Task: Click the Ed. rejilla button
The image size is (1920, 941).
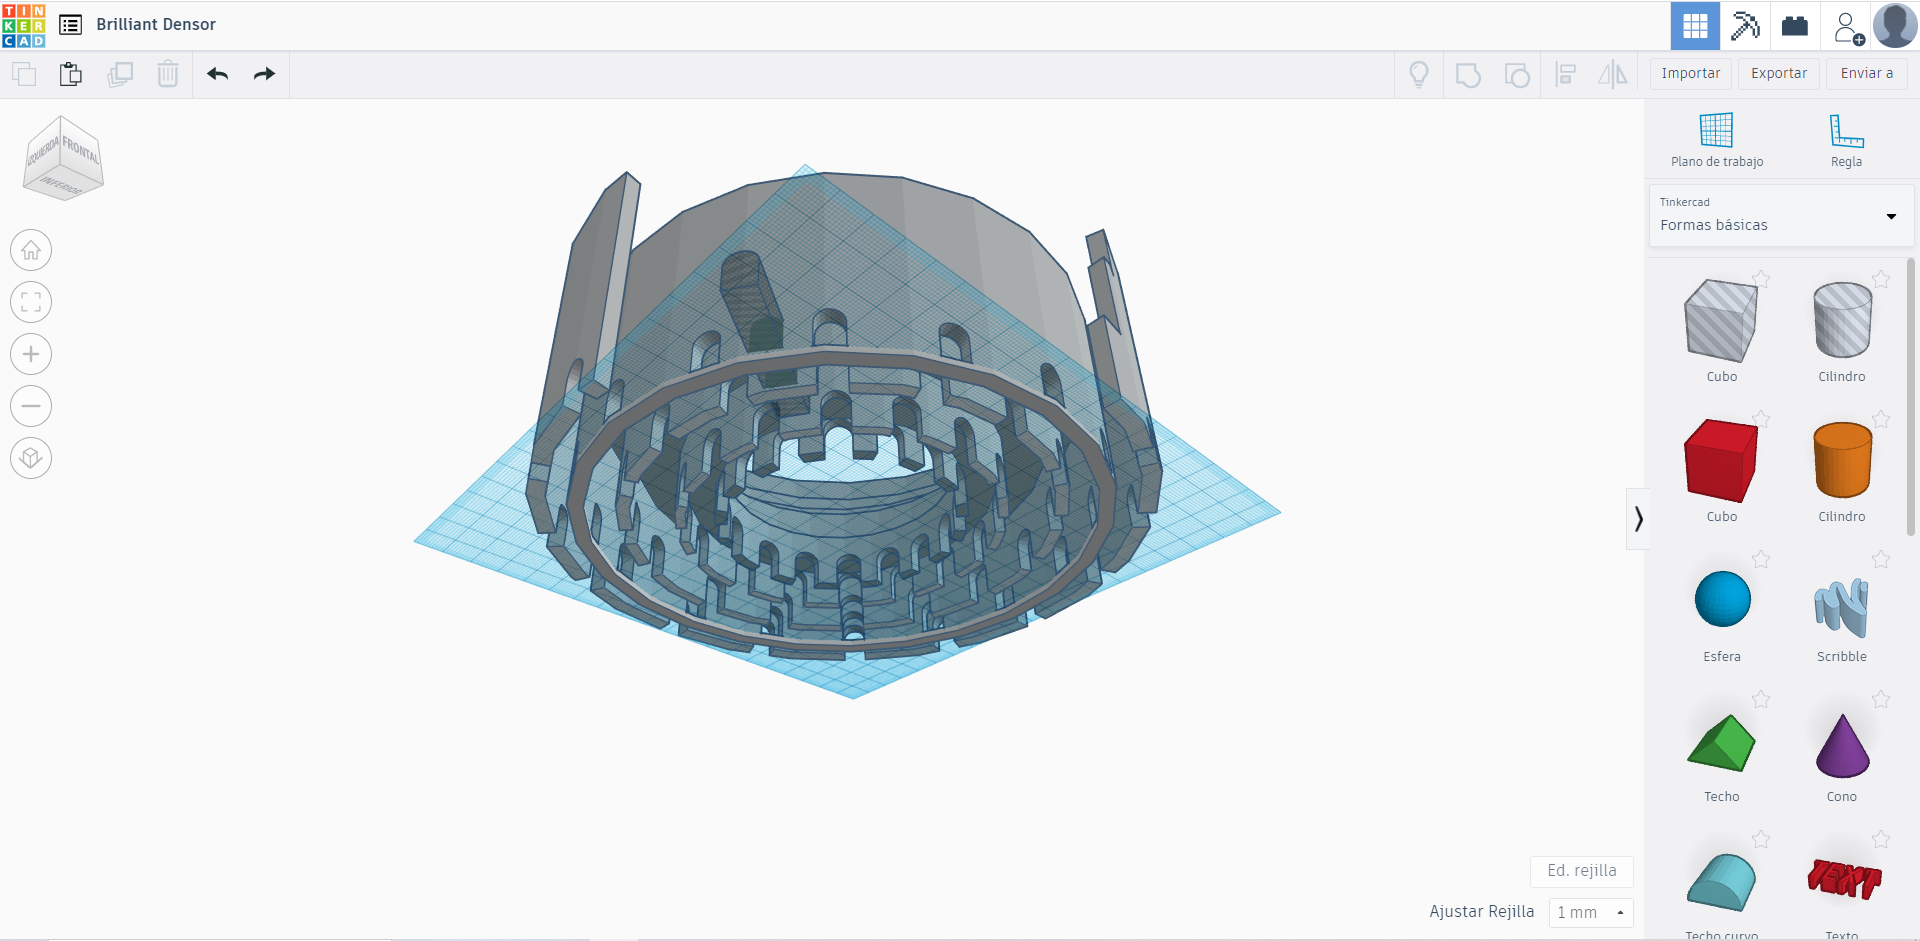Action: 1581,871
